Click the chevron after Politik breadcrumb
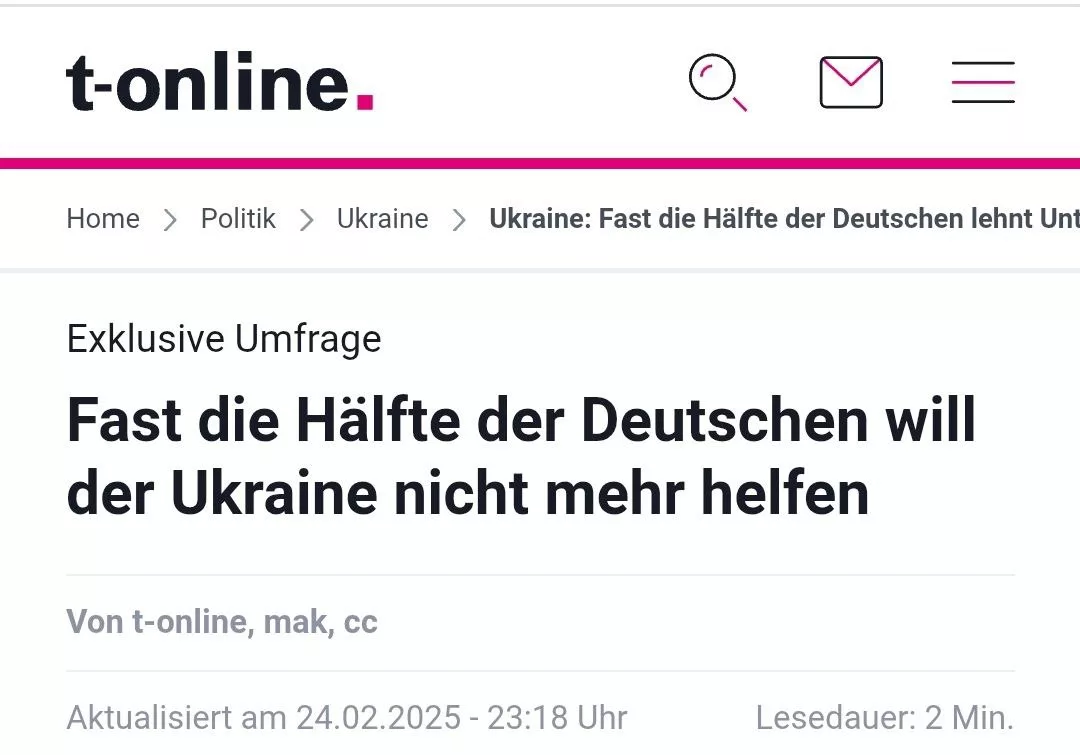 tap(307, 220)
